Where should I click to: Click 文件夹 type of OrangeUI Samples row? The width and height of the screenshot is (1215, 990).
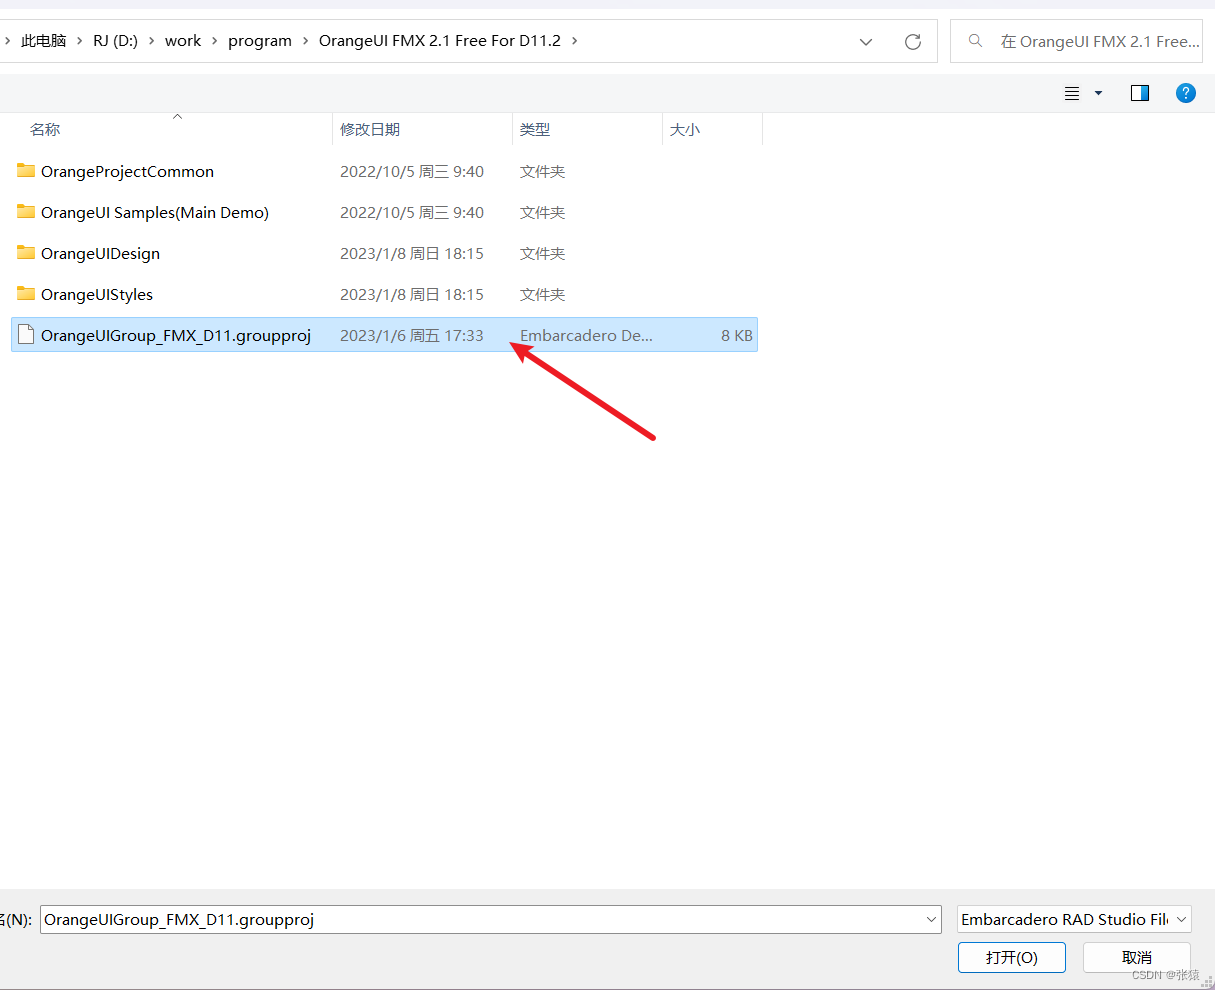[x=543, y=212]
